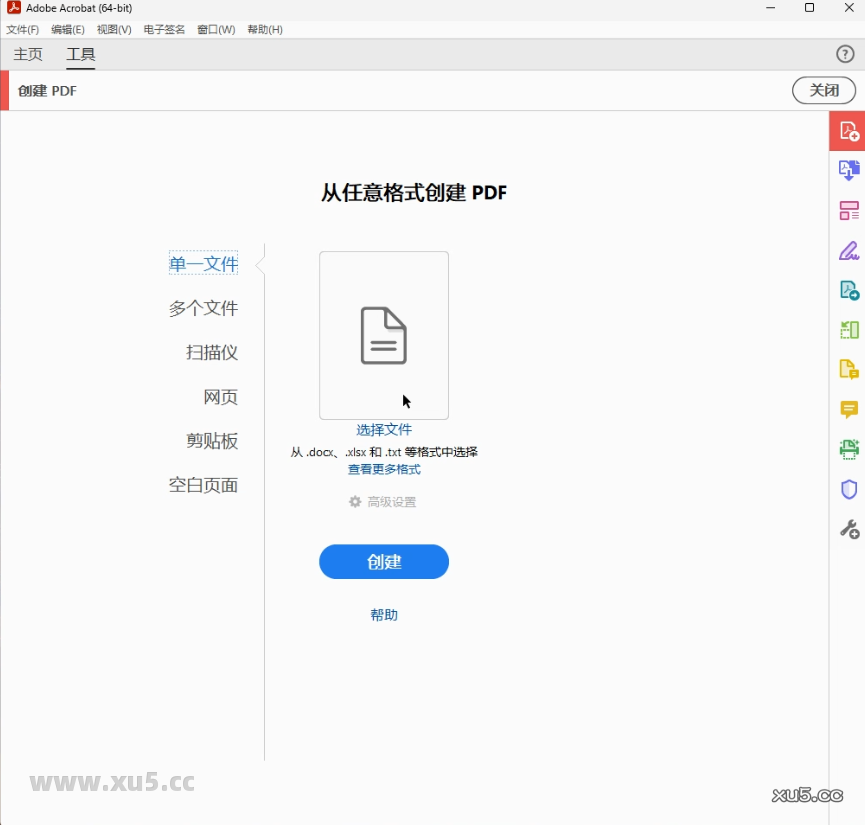
Task: Open the 文件 menu
Action: (22, 29)
